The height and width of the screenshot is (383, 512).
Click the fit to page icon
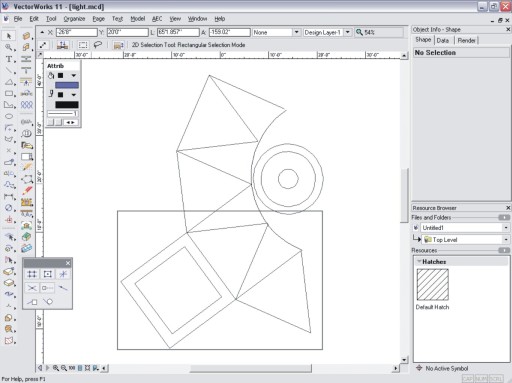[80, 368]
